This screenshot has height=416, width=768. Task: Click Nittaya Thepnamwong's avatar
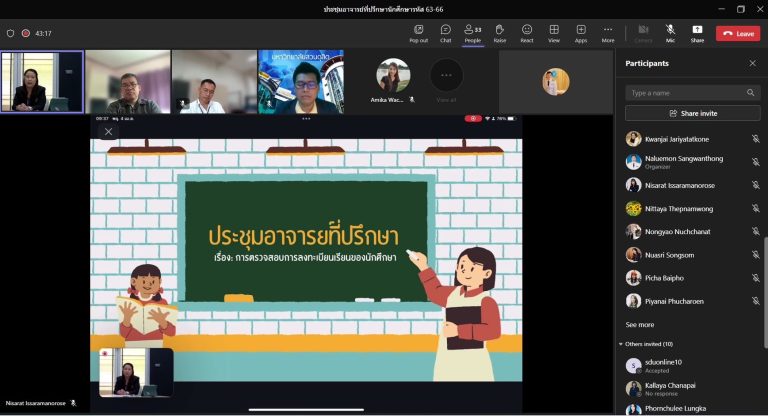(633, 208)
